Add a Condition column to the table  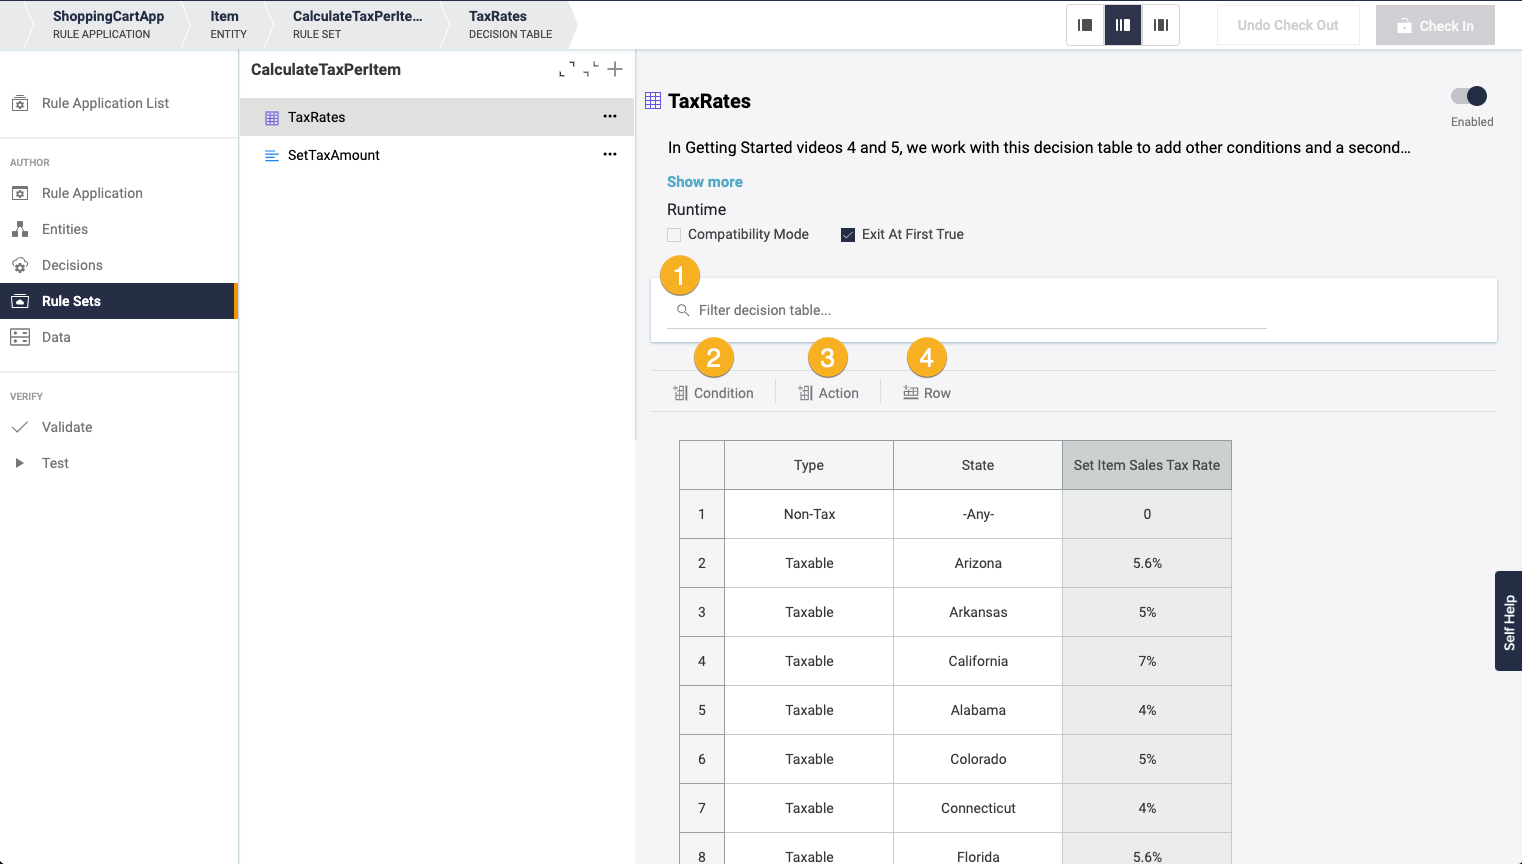713,393
